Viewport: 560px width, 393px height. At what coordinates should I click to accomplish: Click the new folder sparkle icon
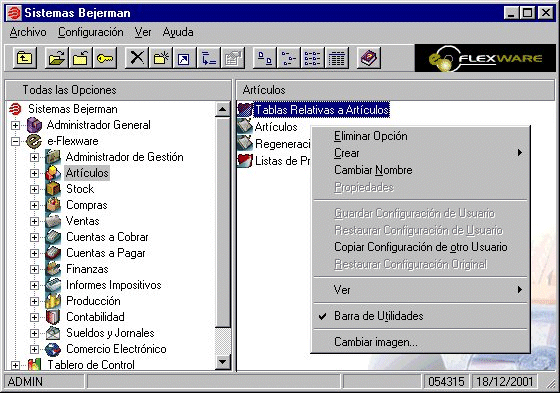161,58
